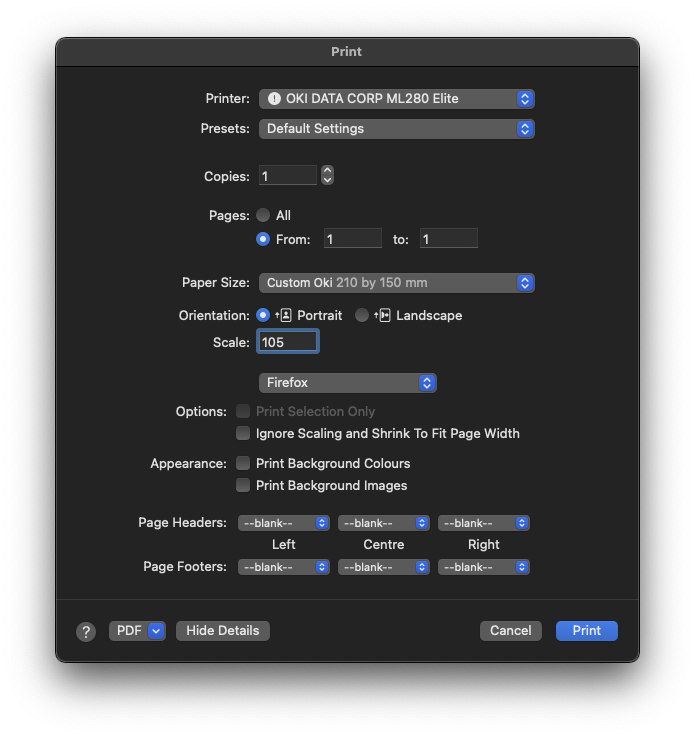Click the help question mark icon
The image size is (695, 736).
point(86,632)
